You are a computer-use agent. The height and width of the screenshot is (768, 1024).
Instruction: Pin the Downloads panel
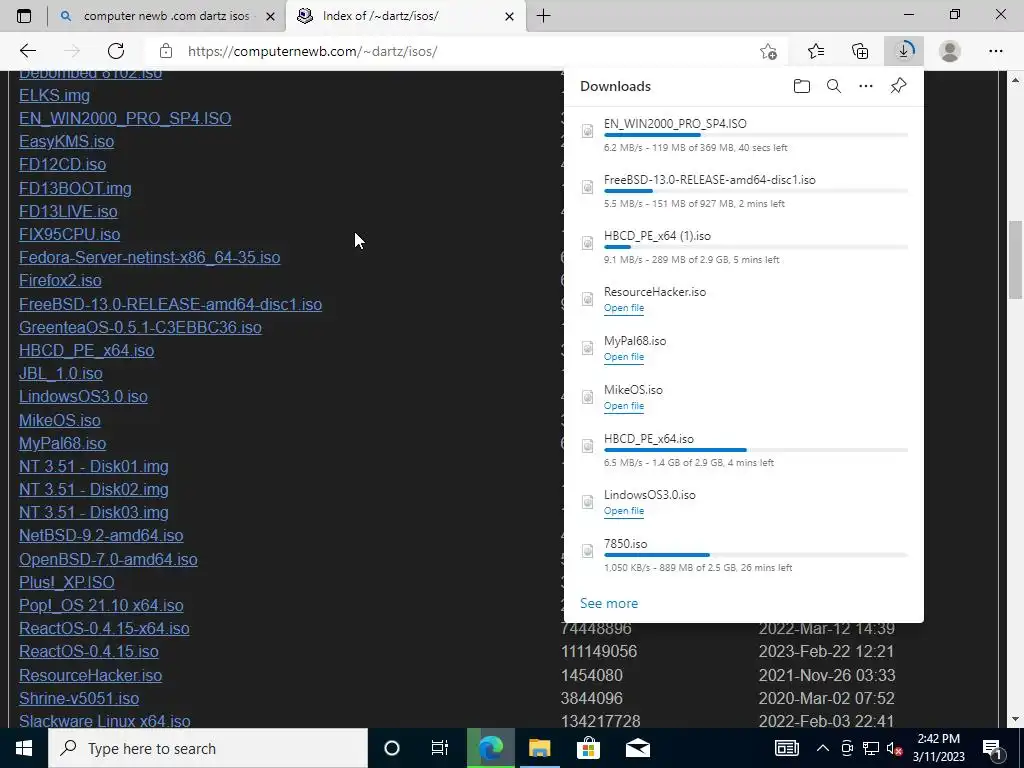coord(898,86)
